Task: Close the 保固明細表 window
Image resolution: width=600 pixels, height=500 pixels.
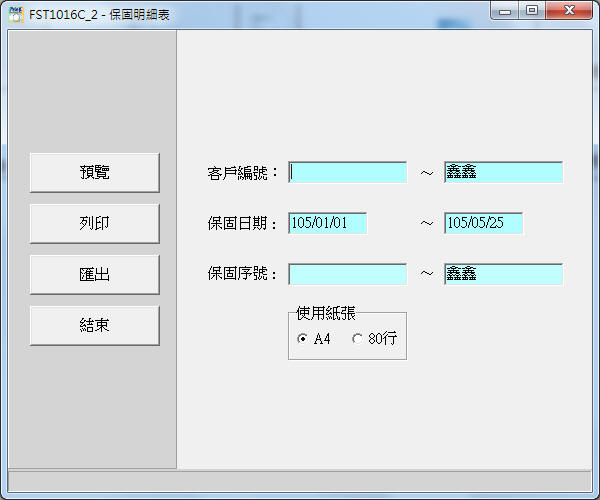Action: click(569, 11)
